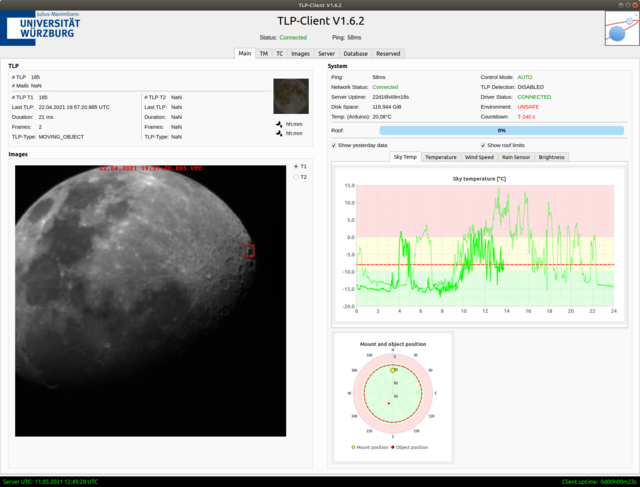Open the Images tab
The height and width of the screenshot is (487, 640).
coord(300,54)
